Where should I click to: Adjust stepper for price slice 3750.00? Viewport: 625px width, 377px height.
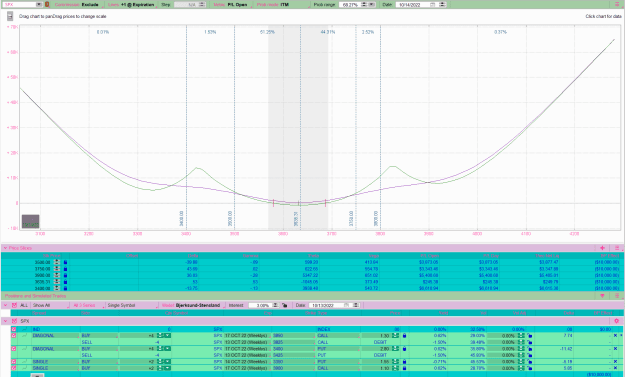click(57, 269)
